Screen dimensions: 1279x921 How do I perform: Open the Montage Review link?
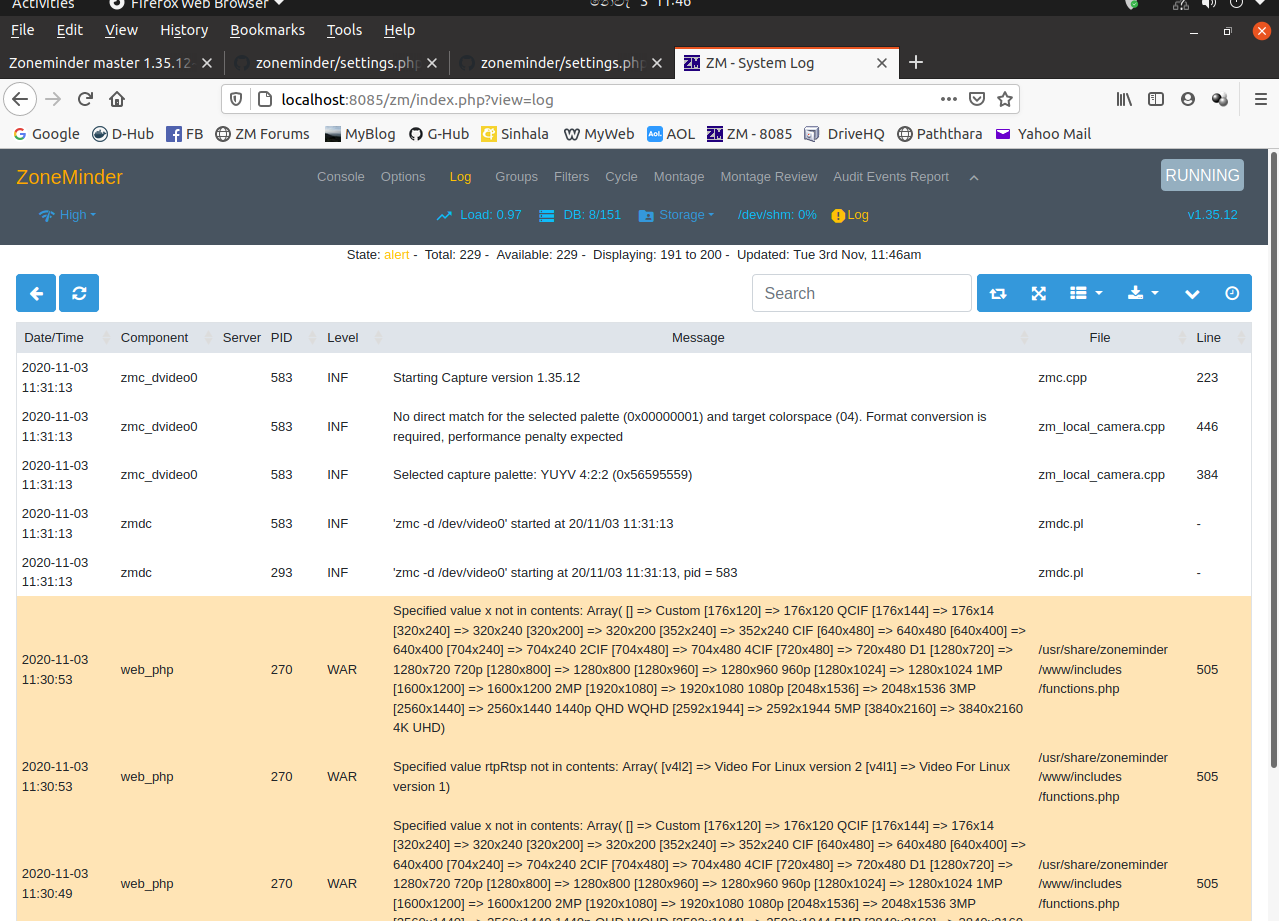(x=769, y=176)
